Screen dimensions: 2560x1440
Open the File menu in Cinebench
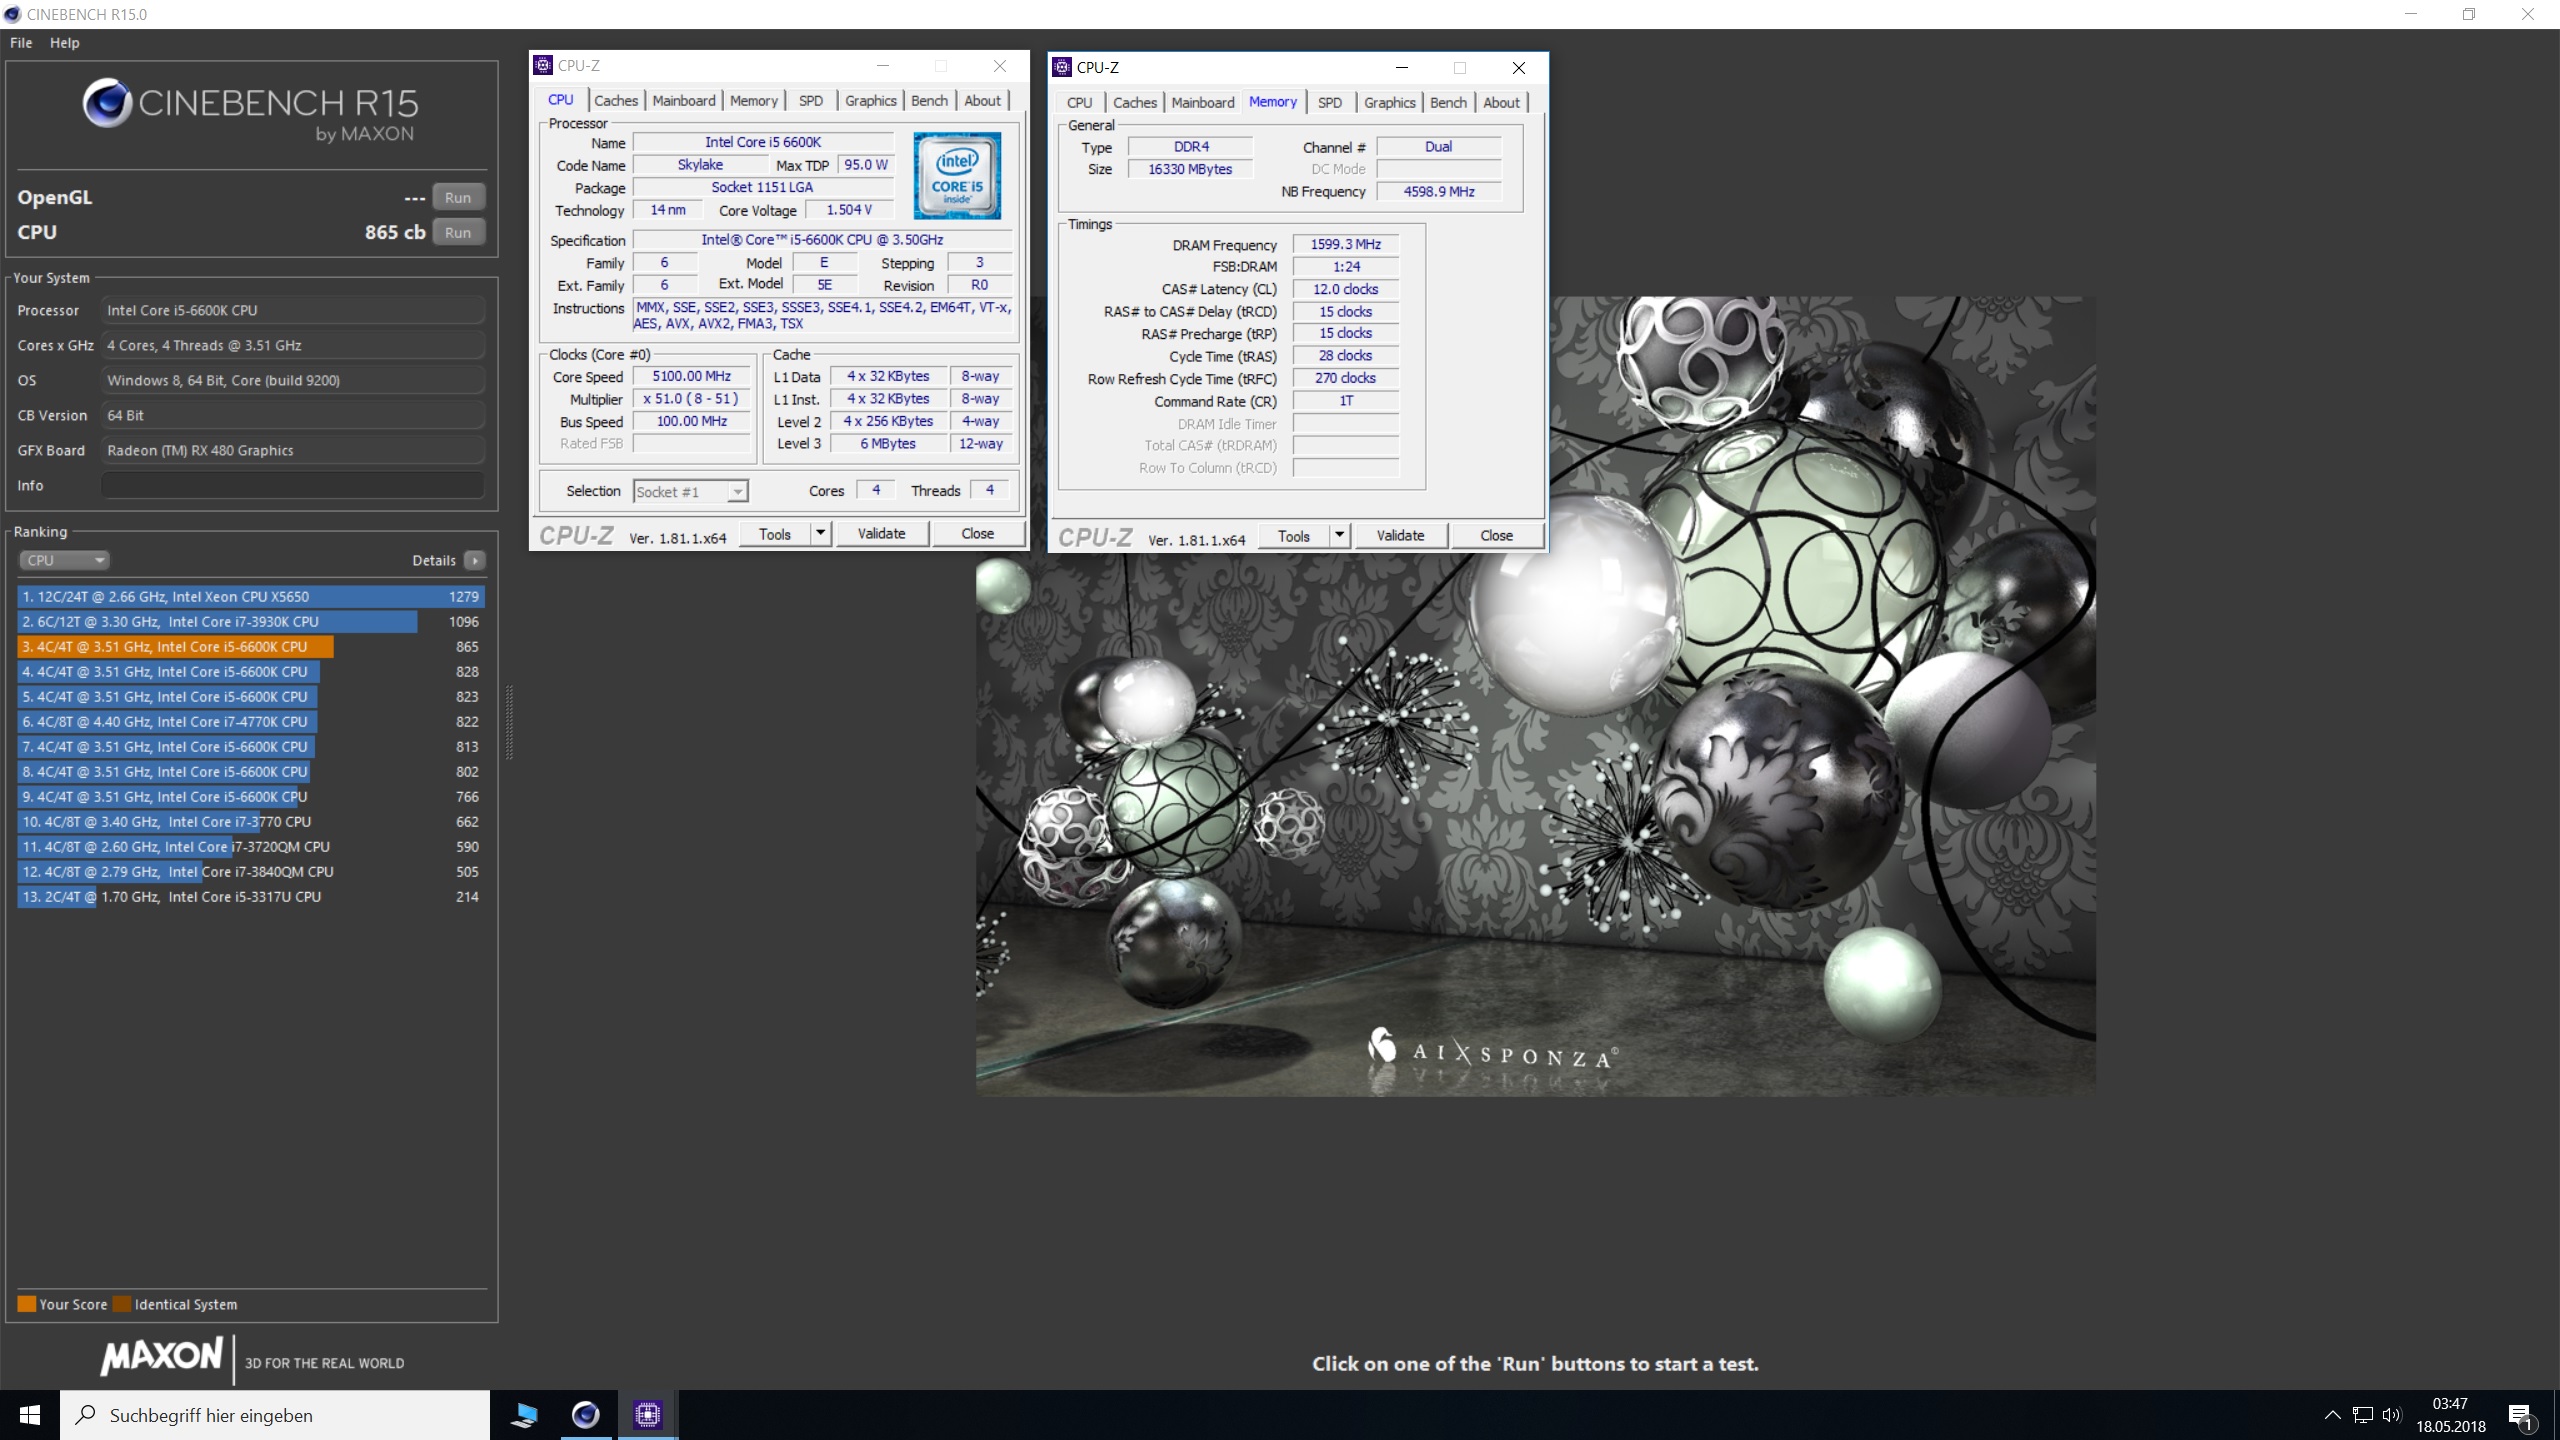click(x=21, y=43)
